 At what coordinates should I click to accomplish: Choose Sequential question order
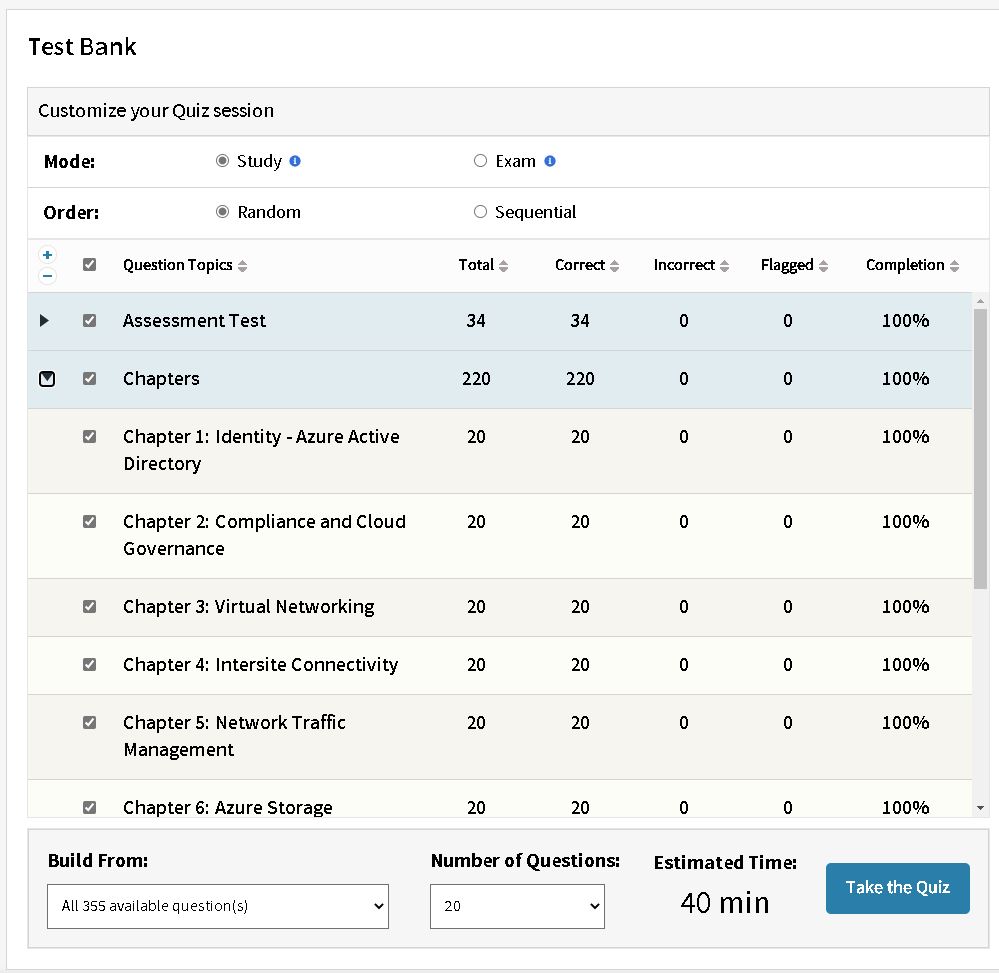tap(480, 212)
